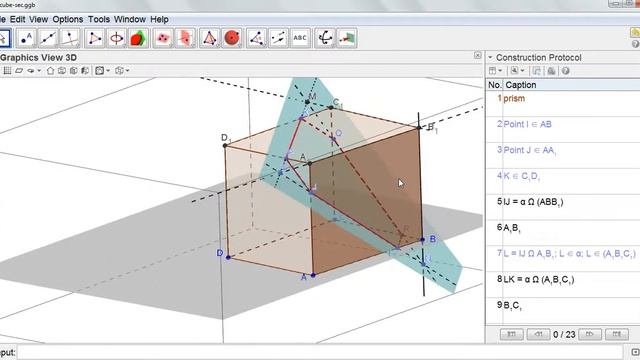Select the New Point tool

[26, 38]
